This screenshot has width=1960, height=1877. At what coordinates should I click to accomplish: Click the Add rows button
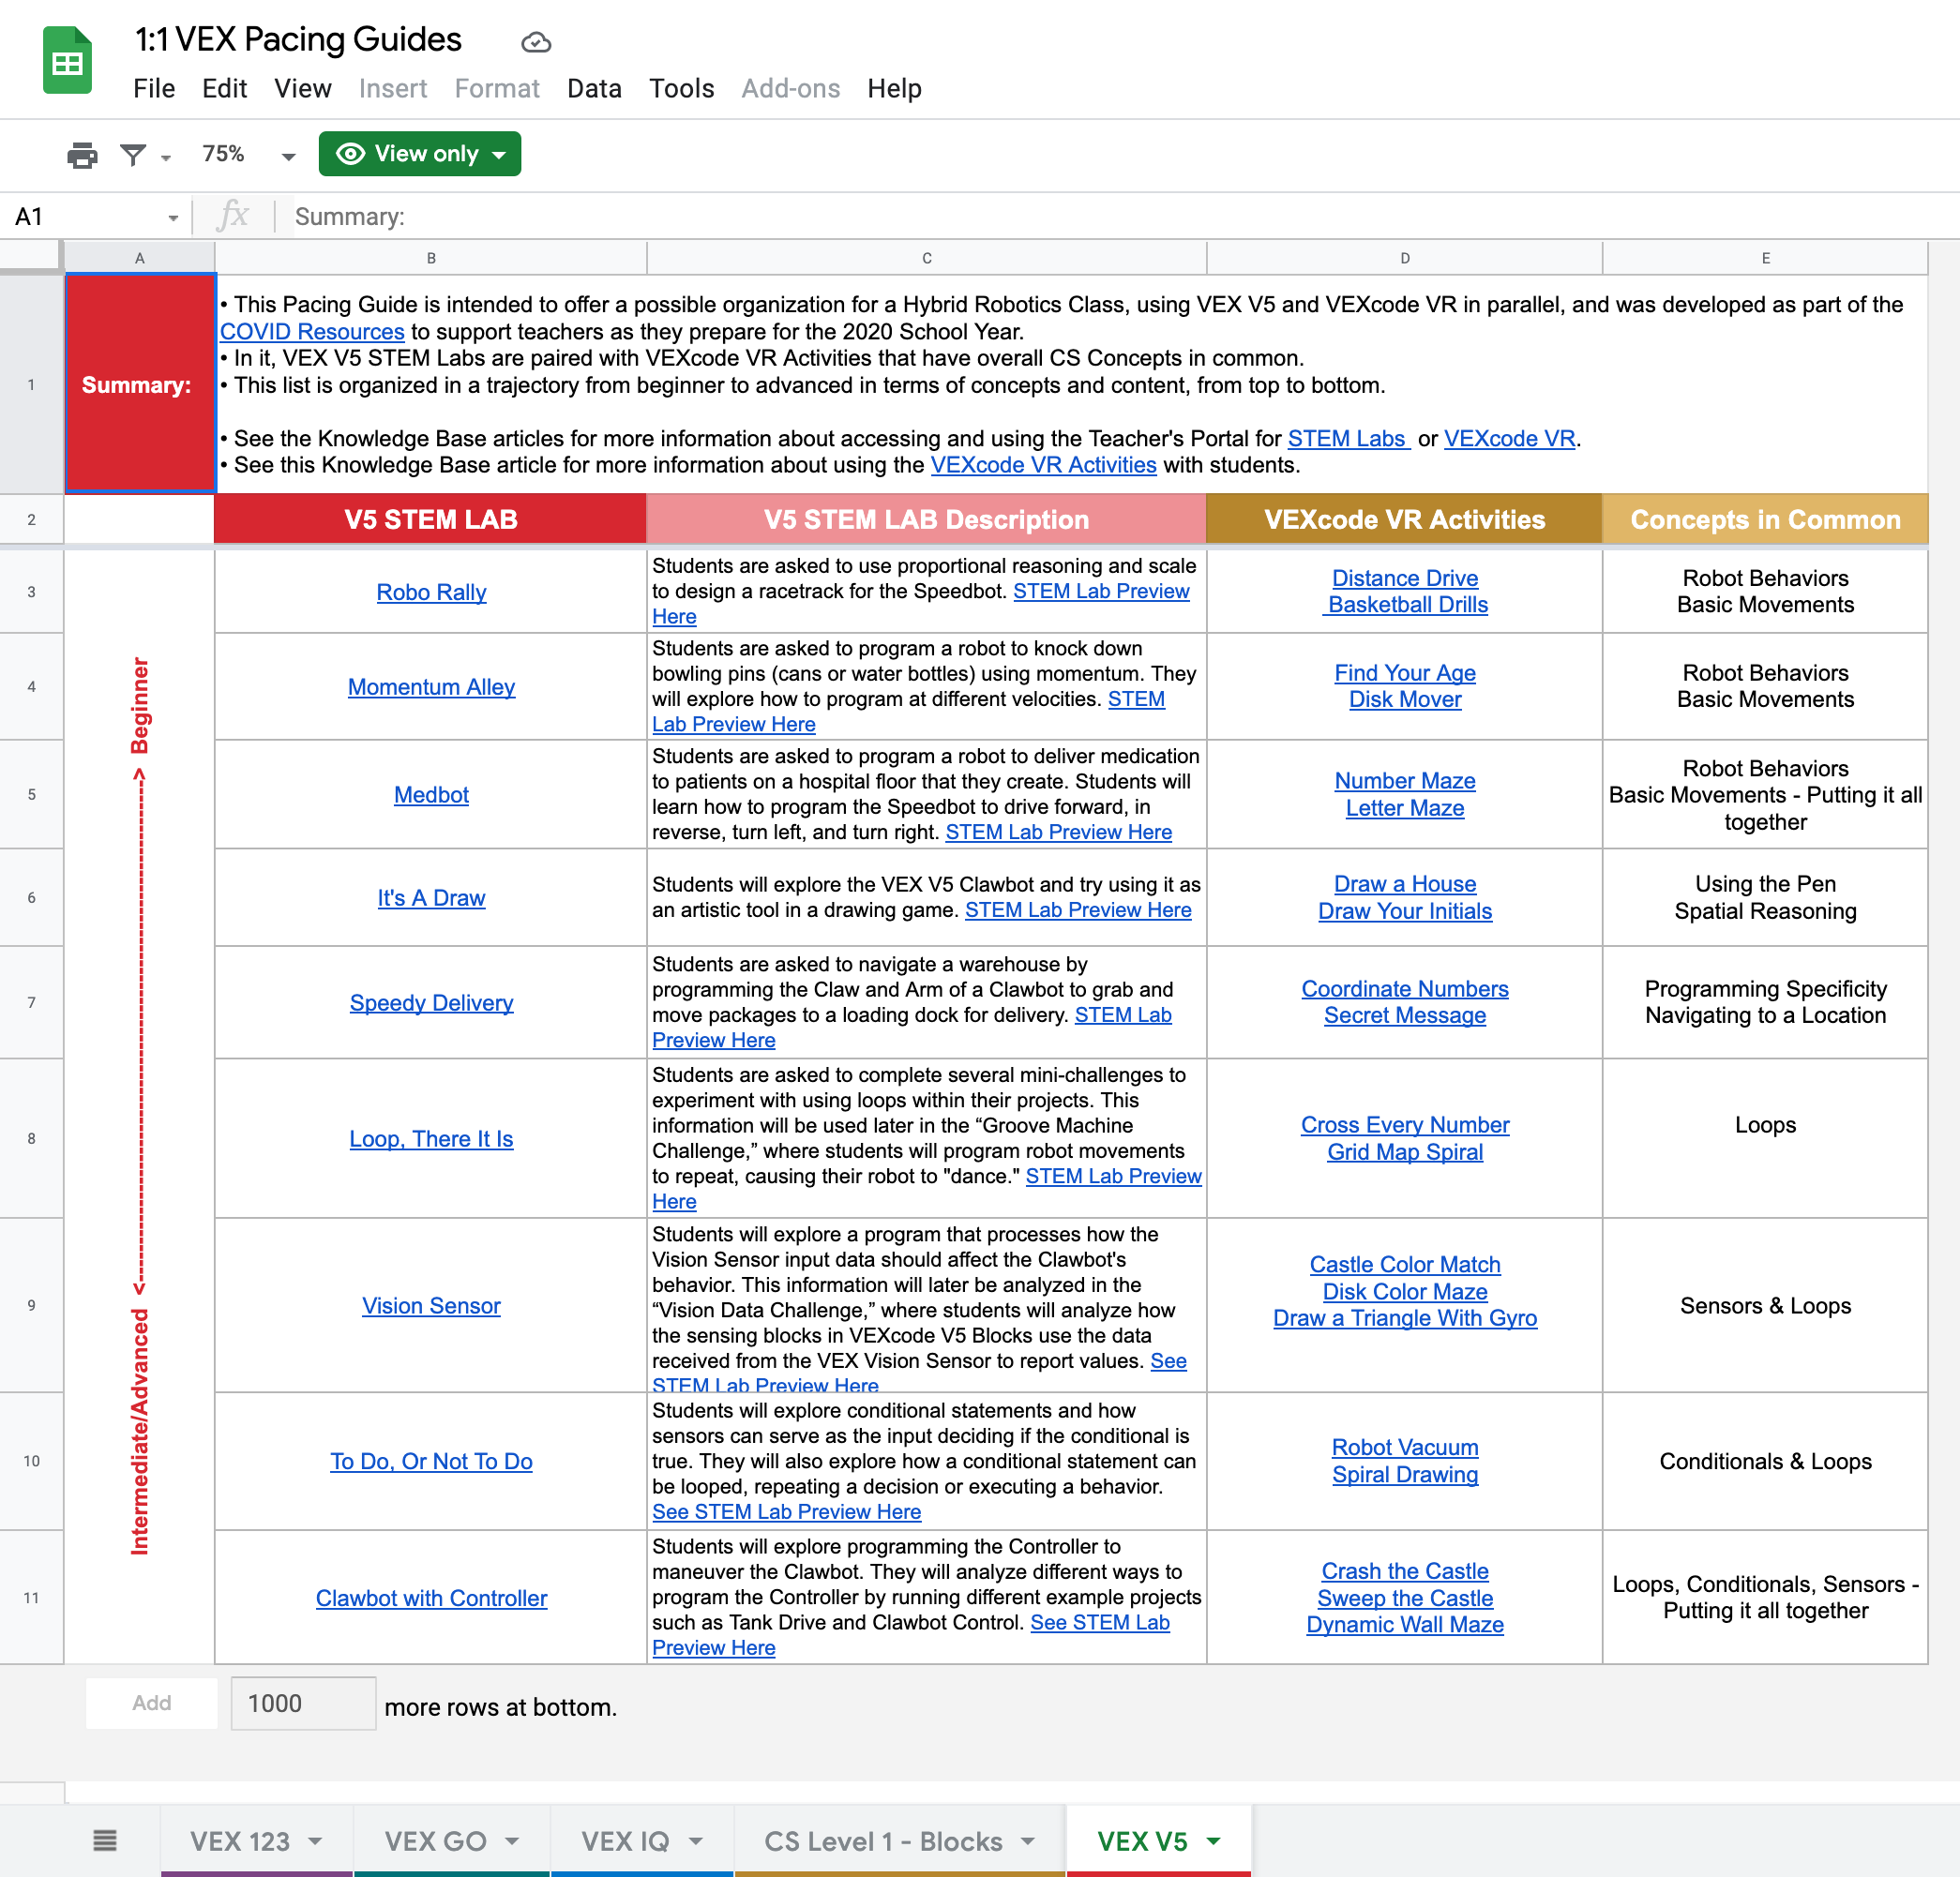click(x=151, y=1704)
